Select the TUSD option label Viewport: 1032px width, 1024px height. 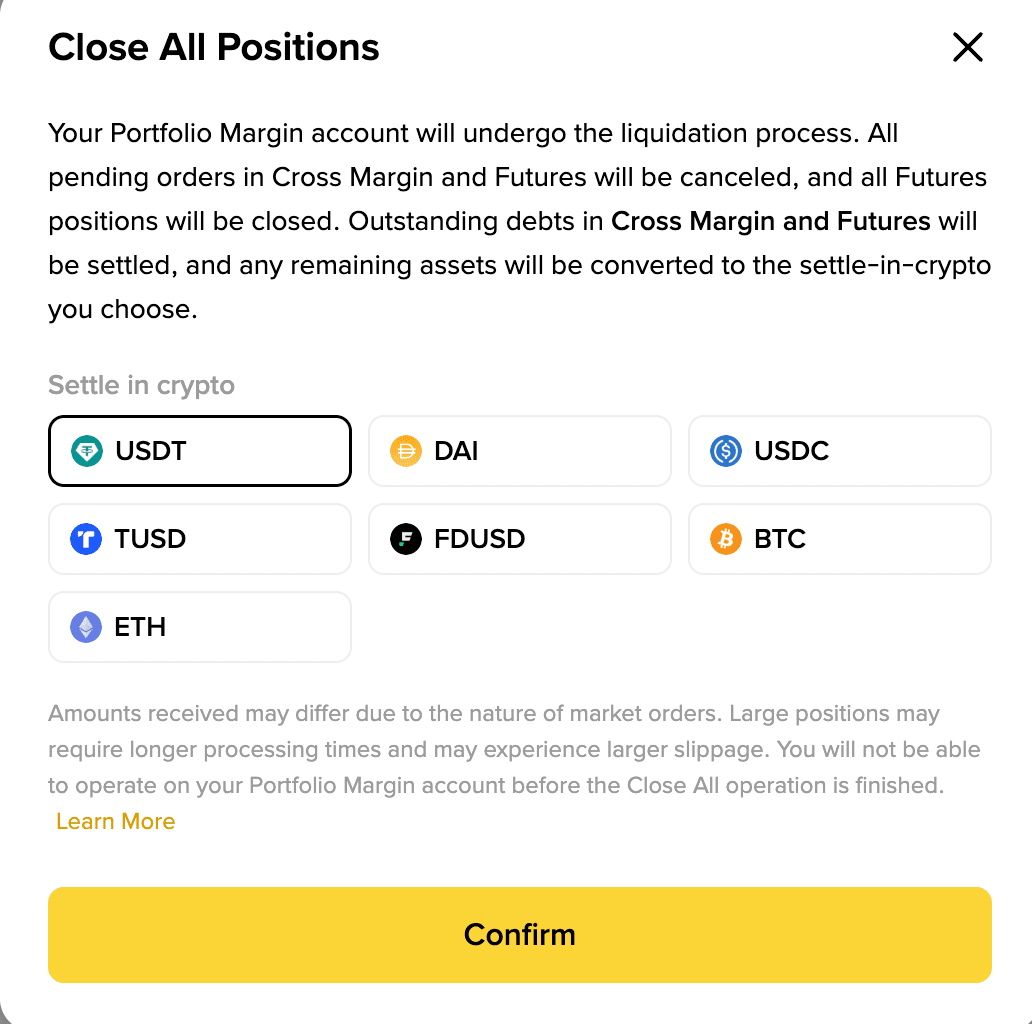(150, 539)
